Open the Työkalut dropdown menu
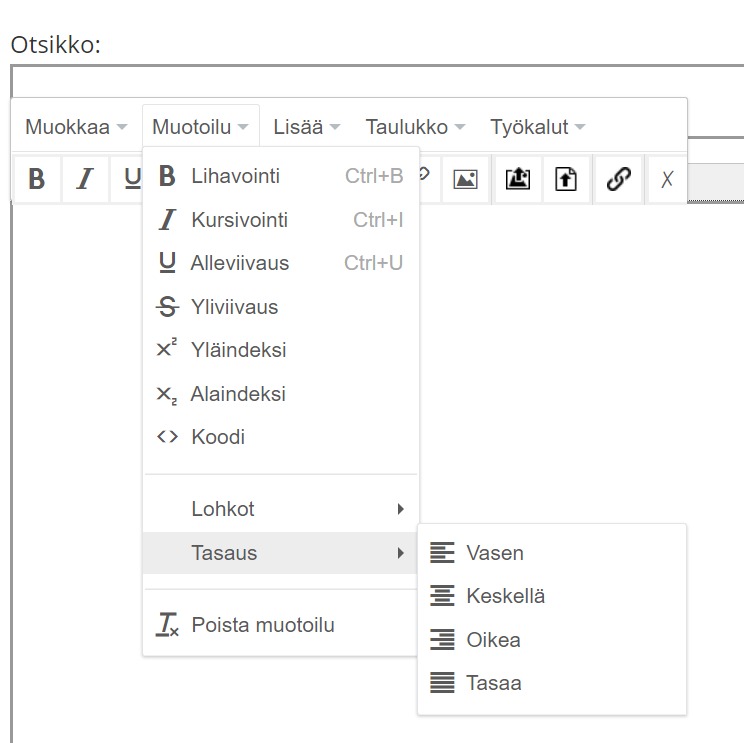Screen dimensions: 744x743 [537, 127]
